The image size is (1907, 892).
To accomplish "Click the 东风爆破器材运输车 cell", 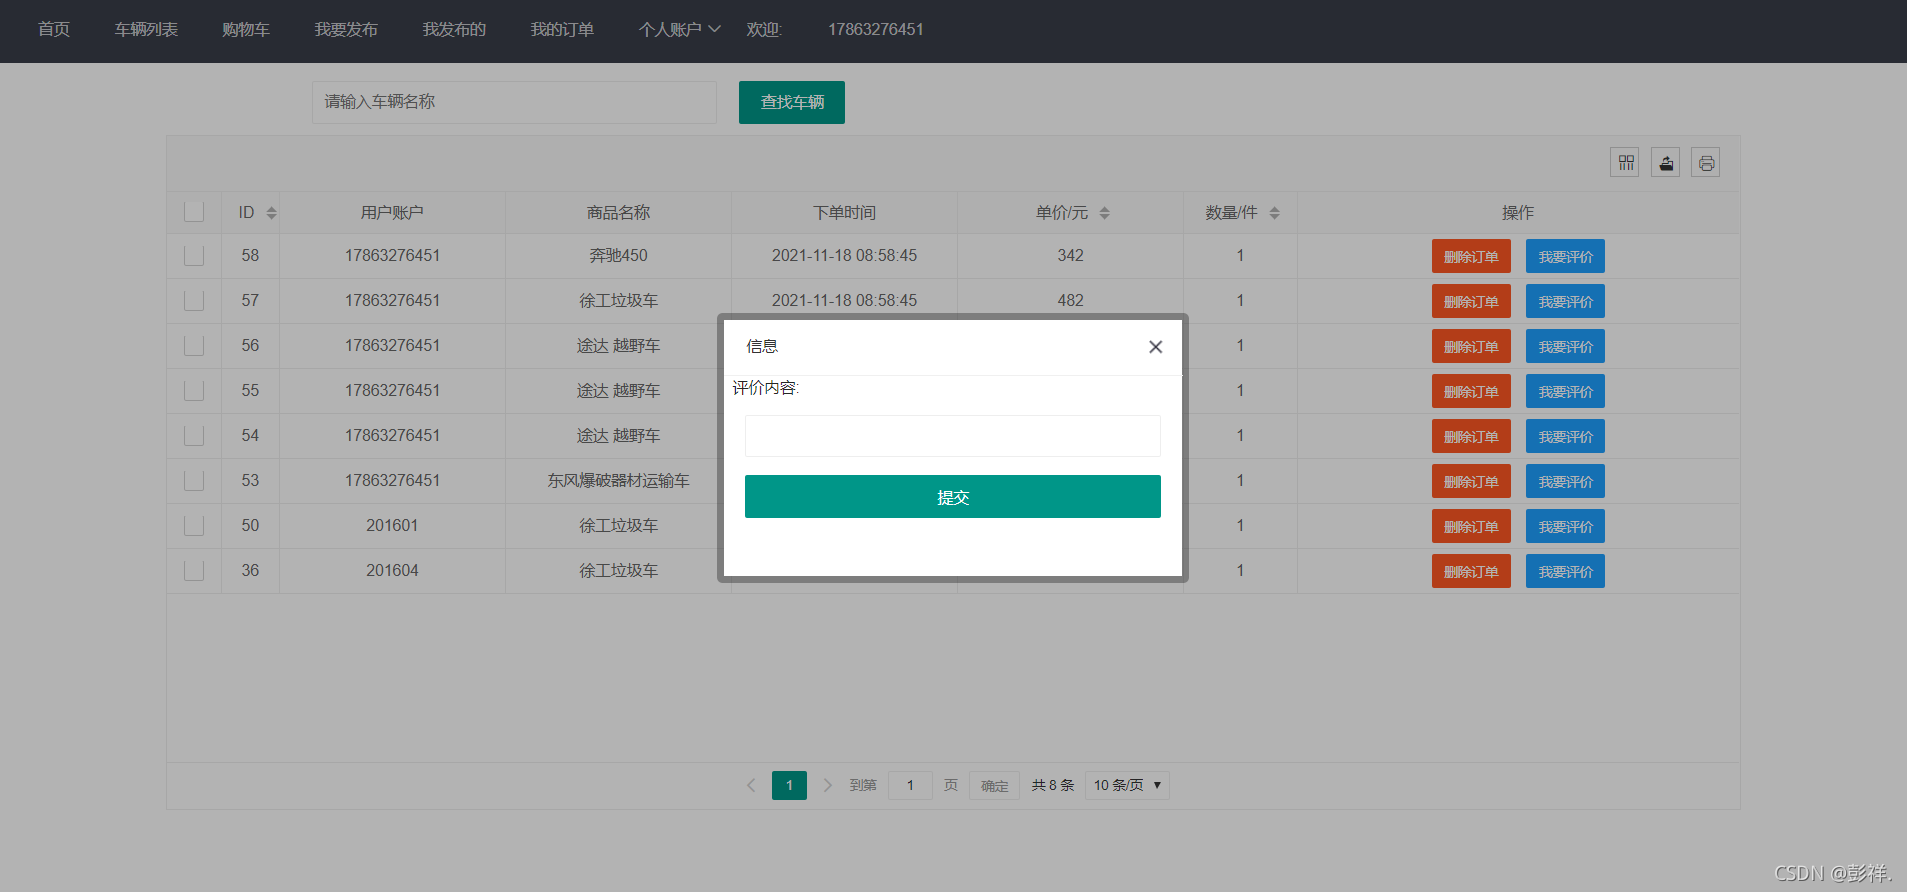I will 618,481.
